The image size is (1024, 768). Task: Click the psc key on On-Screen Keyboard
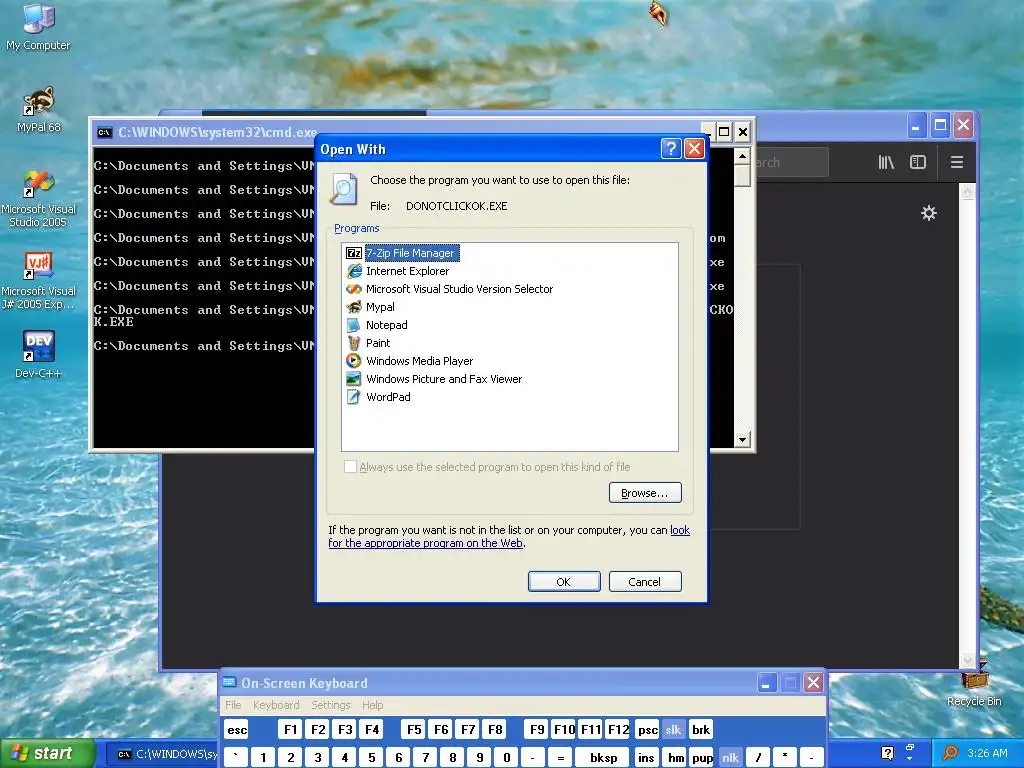(x=647, y=729)
